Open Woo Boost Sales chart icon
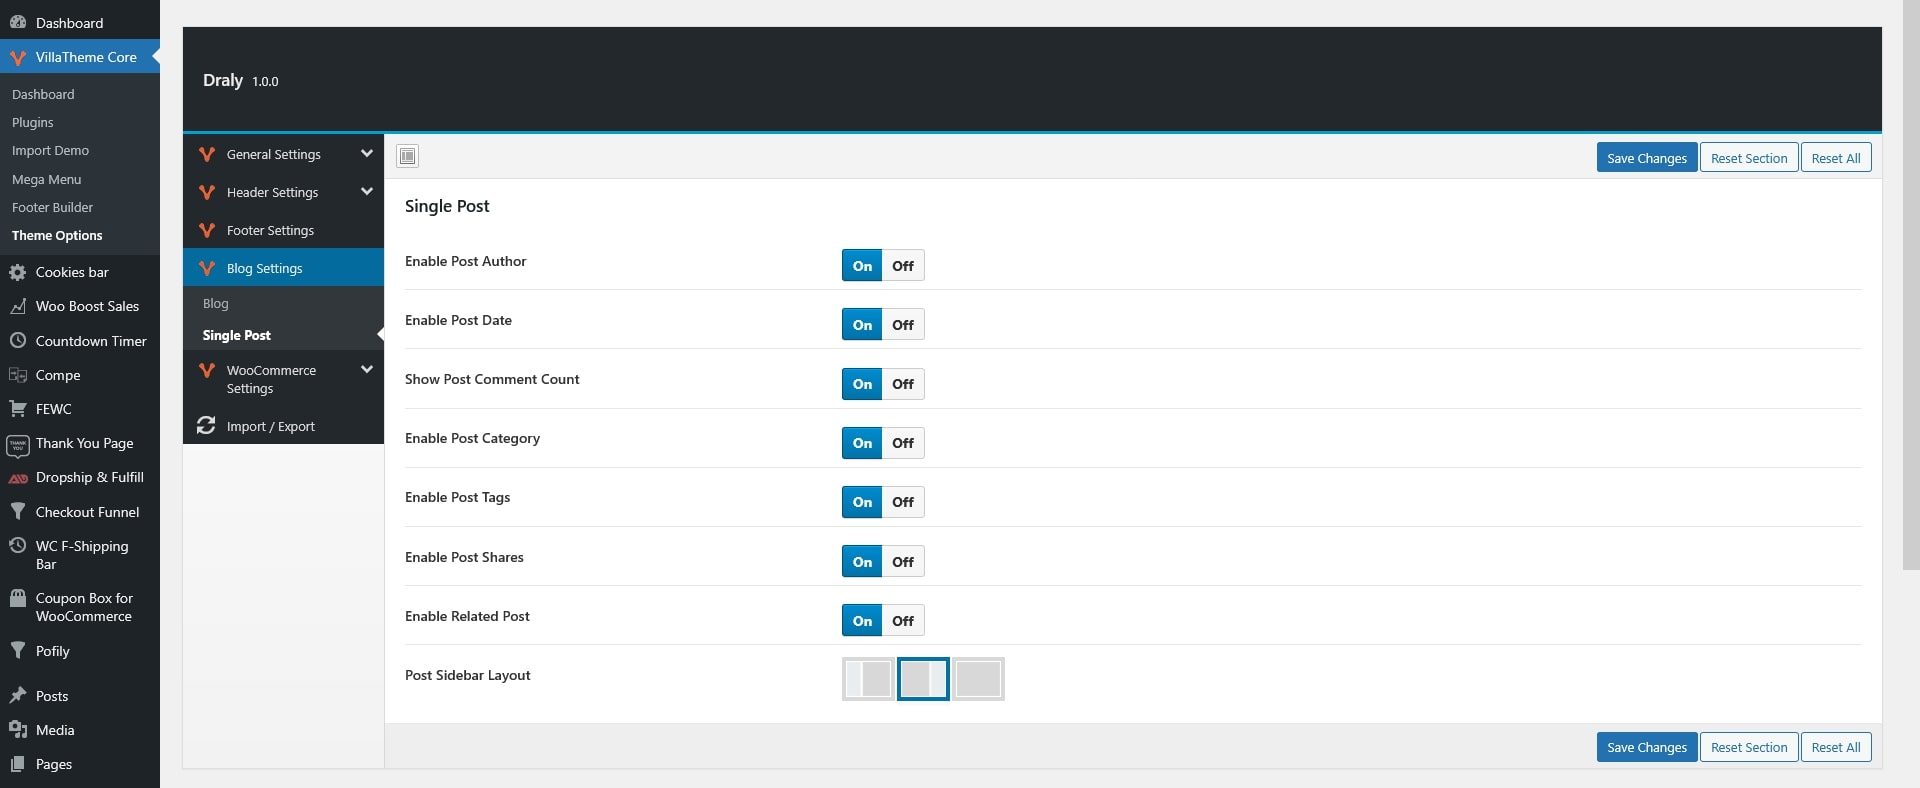The width and height of the screenshot is (1920, 788). [x=18, y=306]
